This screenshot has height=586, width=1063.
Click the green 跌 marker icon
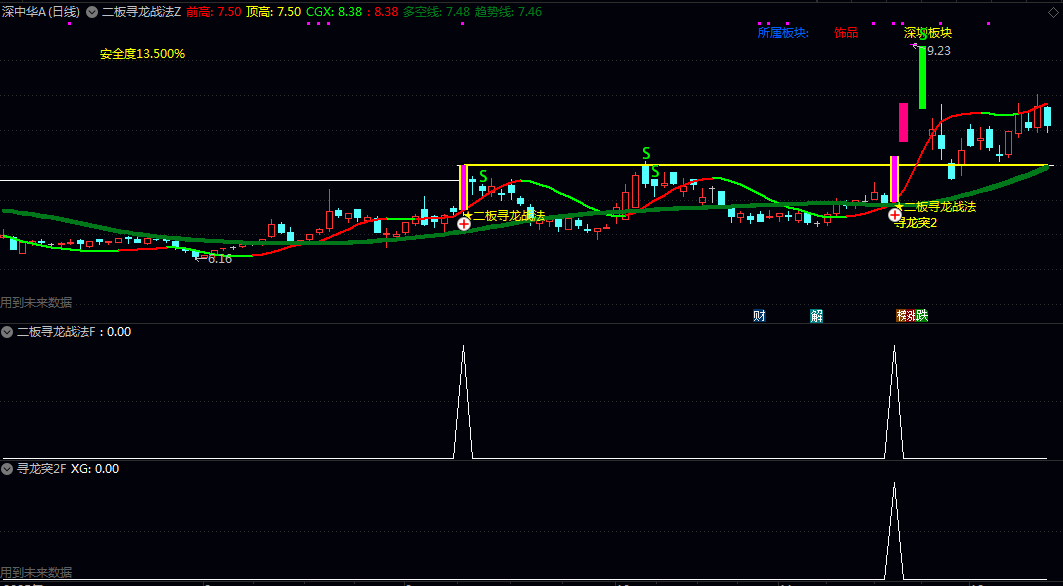click(x=921, y=316)
